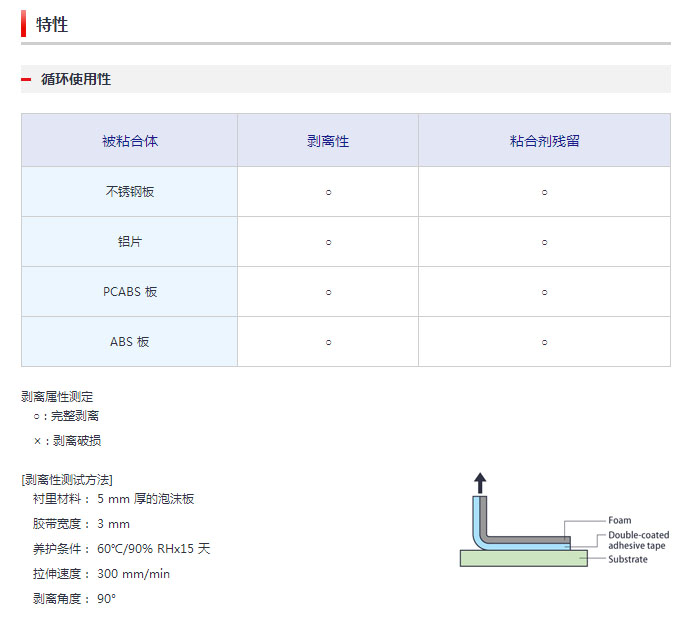Image resolution: width=694 pixels, height=620 pixels.
Task: Click the upward peel arrow in the diagram
Action: point(480,483)
